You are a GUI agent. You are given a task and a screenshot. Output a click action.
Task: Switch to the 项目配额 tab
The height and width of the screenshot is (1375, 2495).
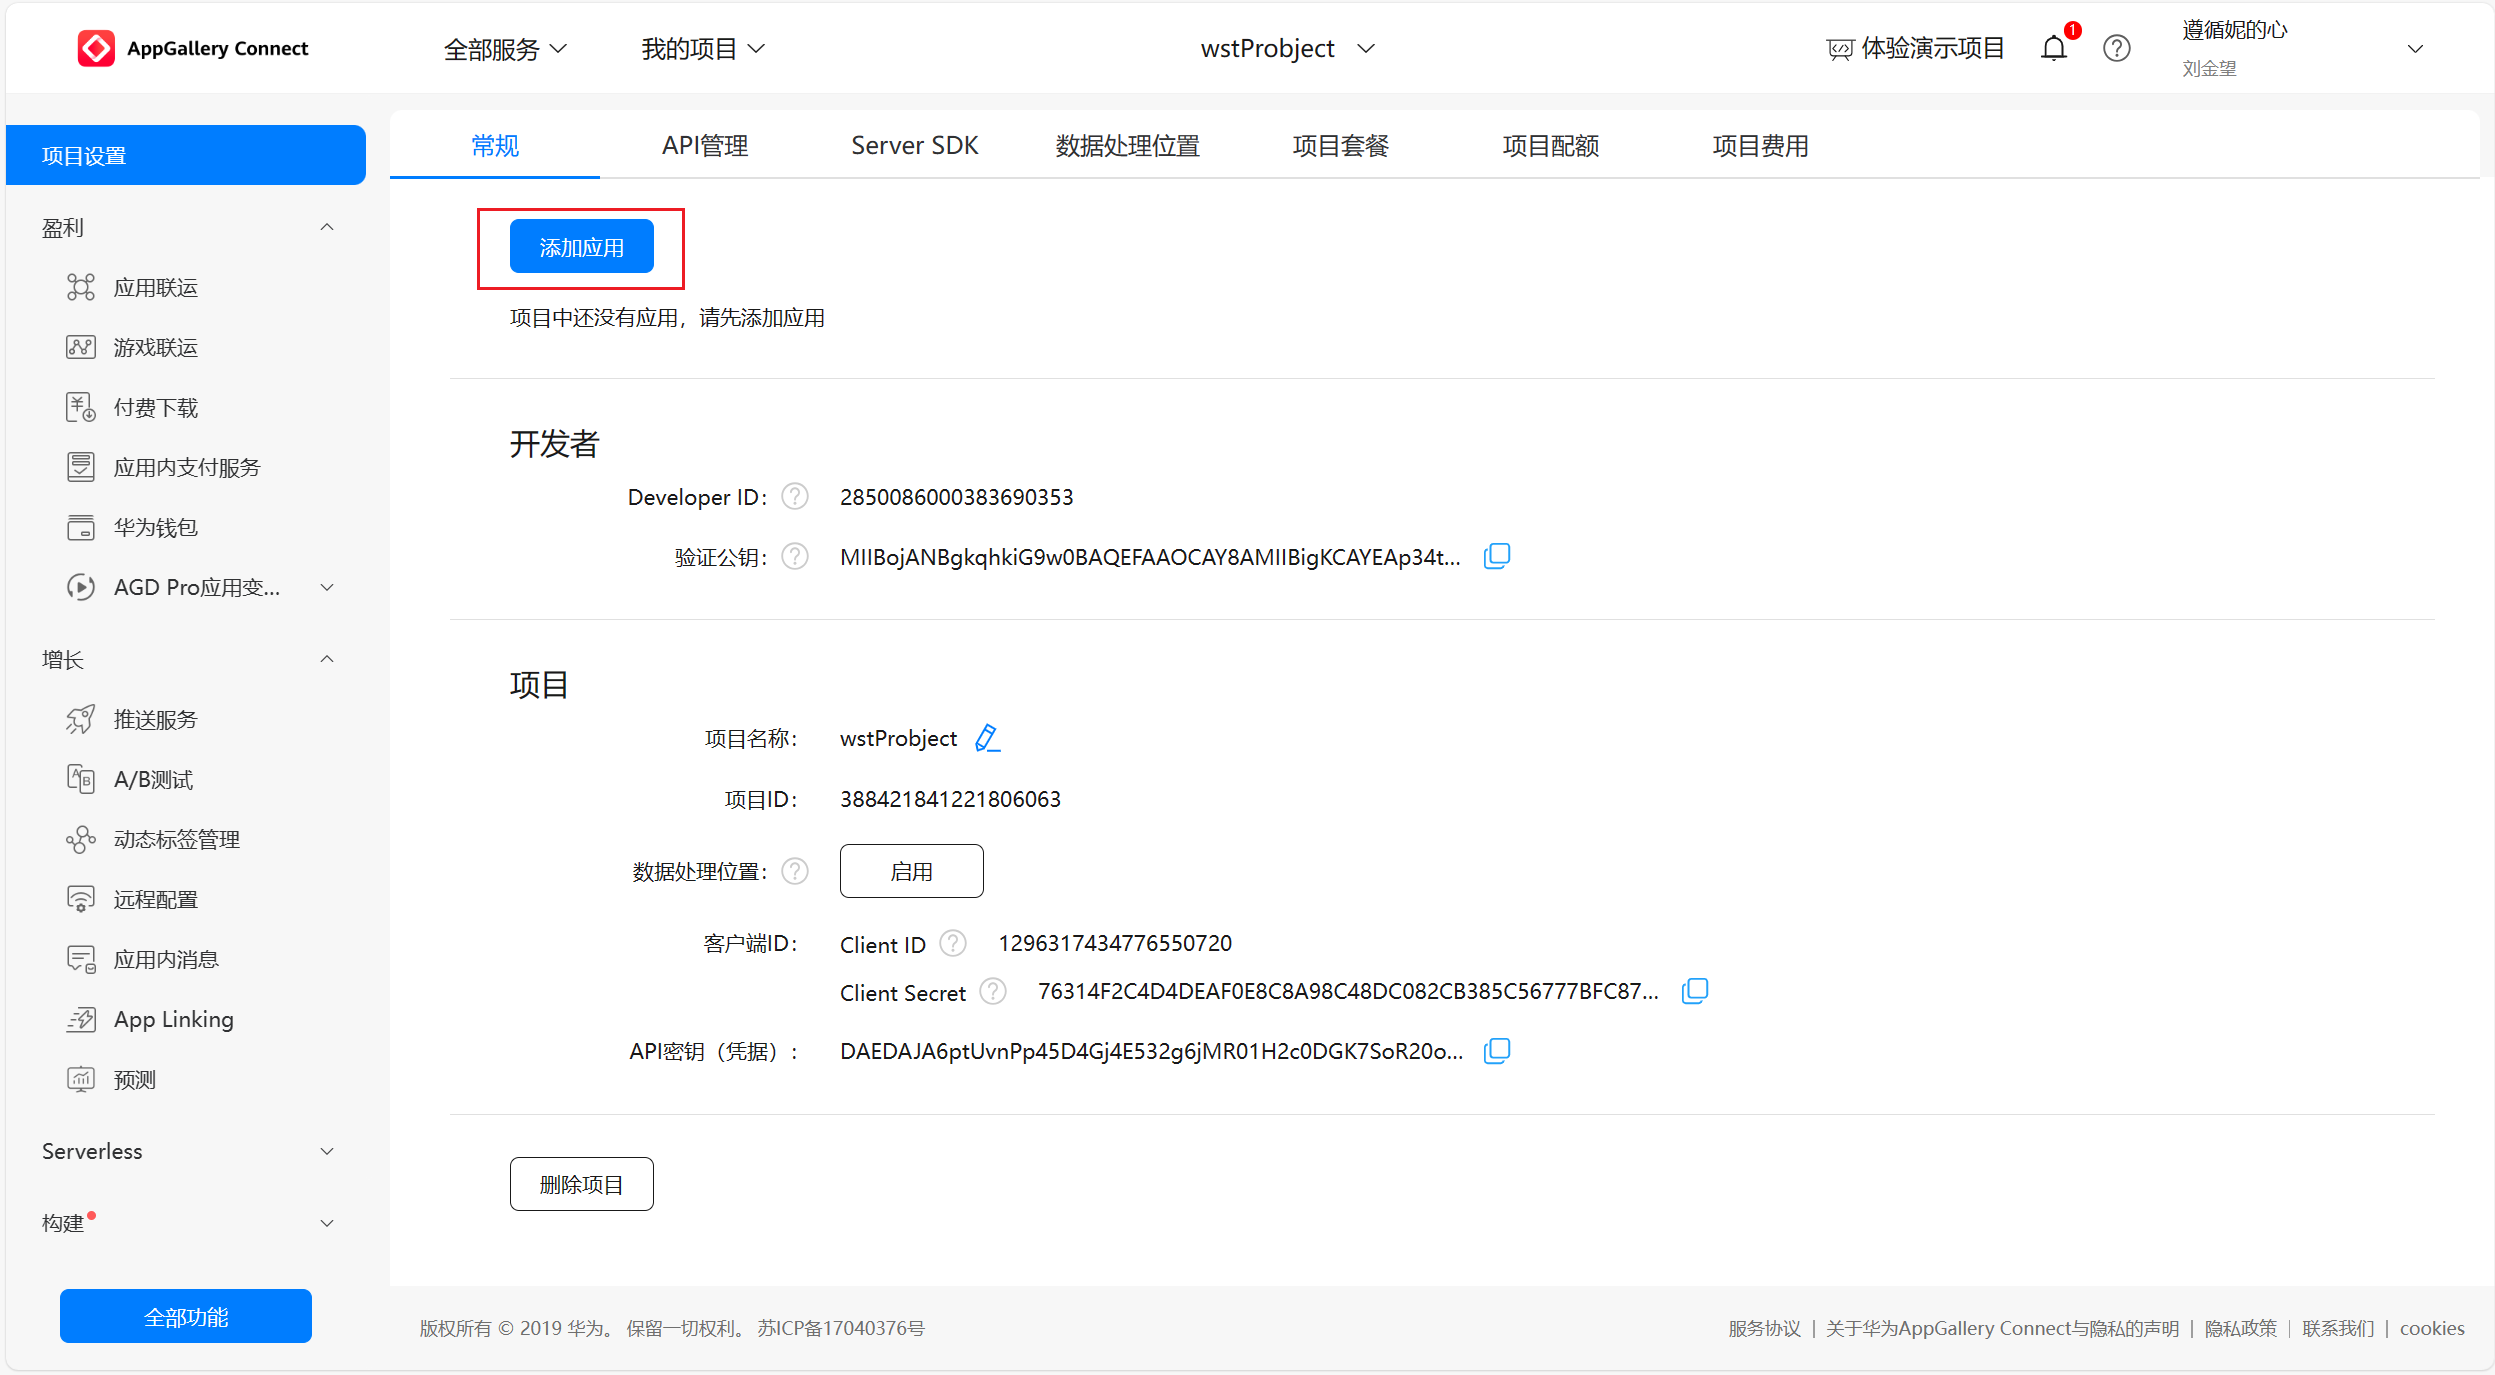(x=1551, y=146)
